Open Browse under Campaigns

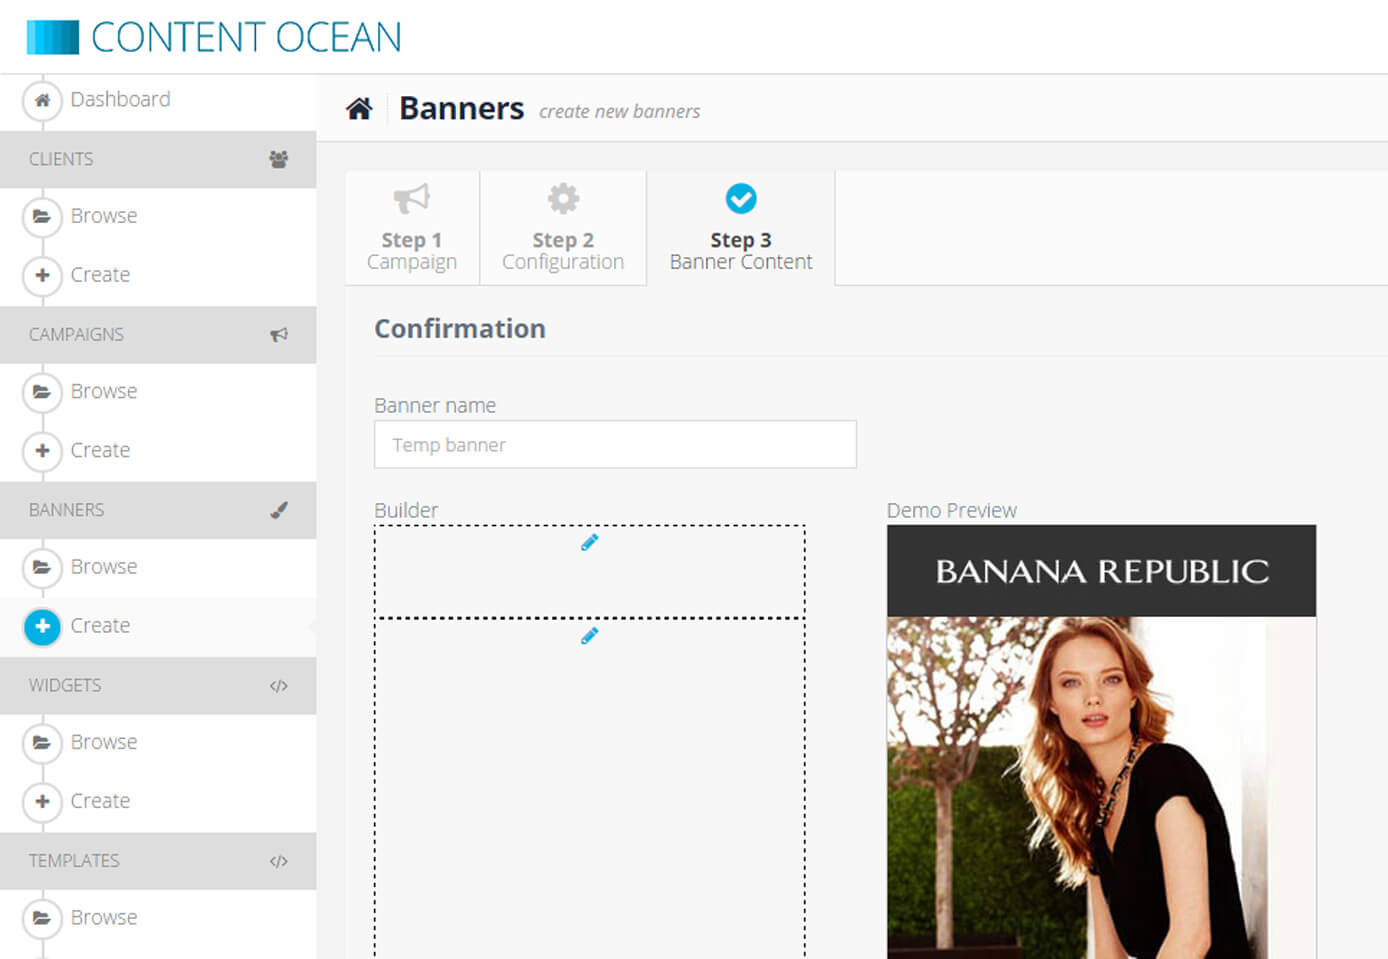[x=104, y=391]
